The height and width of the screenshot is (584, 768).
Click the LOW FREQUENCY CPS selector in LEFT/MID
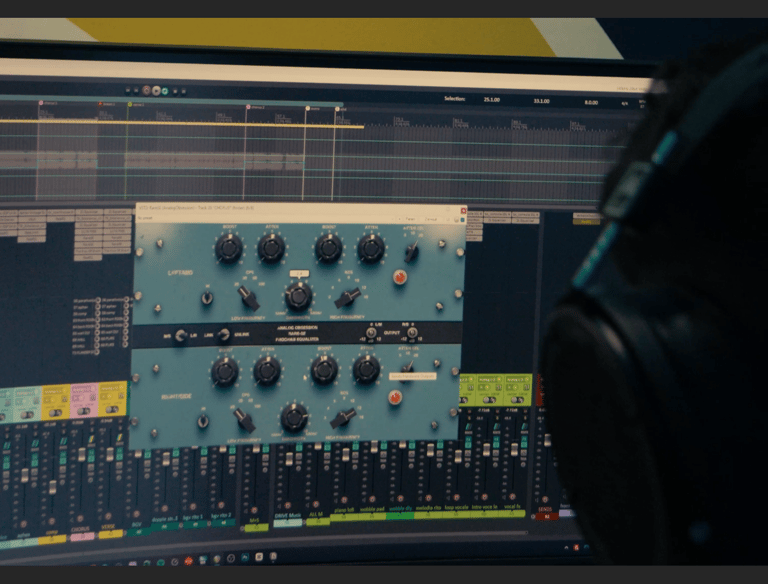(248, 298)
